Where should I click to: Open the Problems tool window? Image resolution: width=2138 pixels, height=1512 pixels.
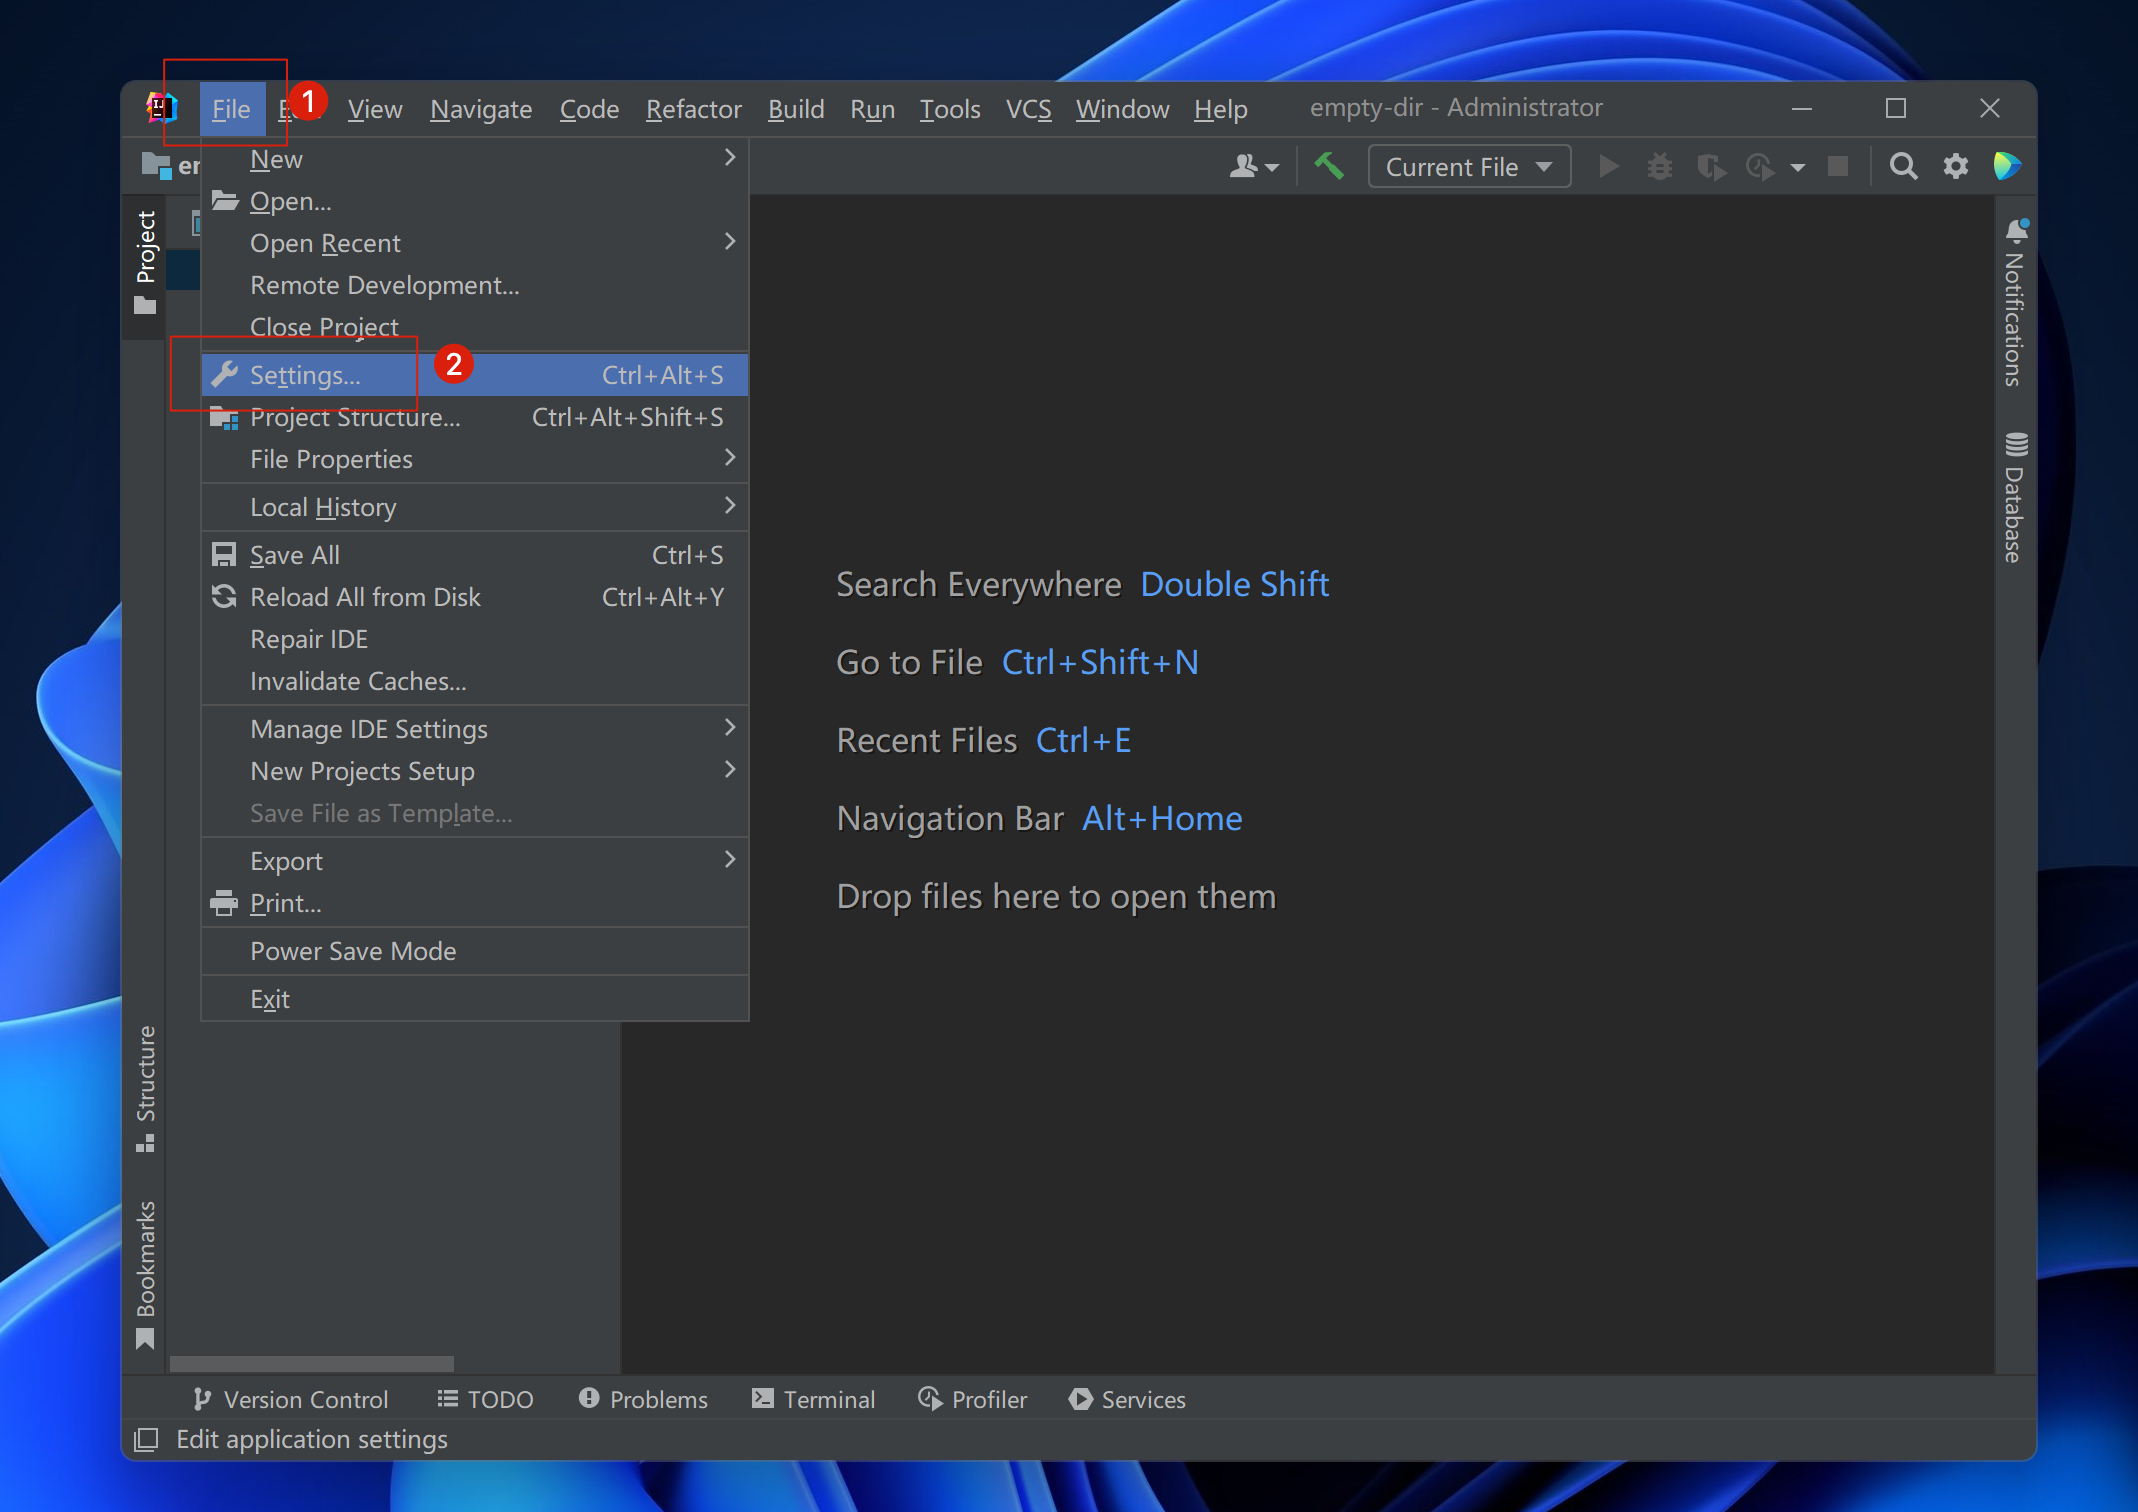643,1399
